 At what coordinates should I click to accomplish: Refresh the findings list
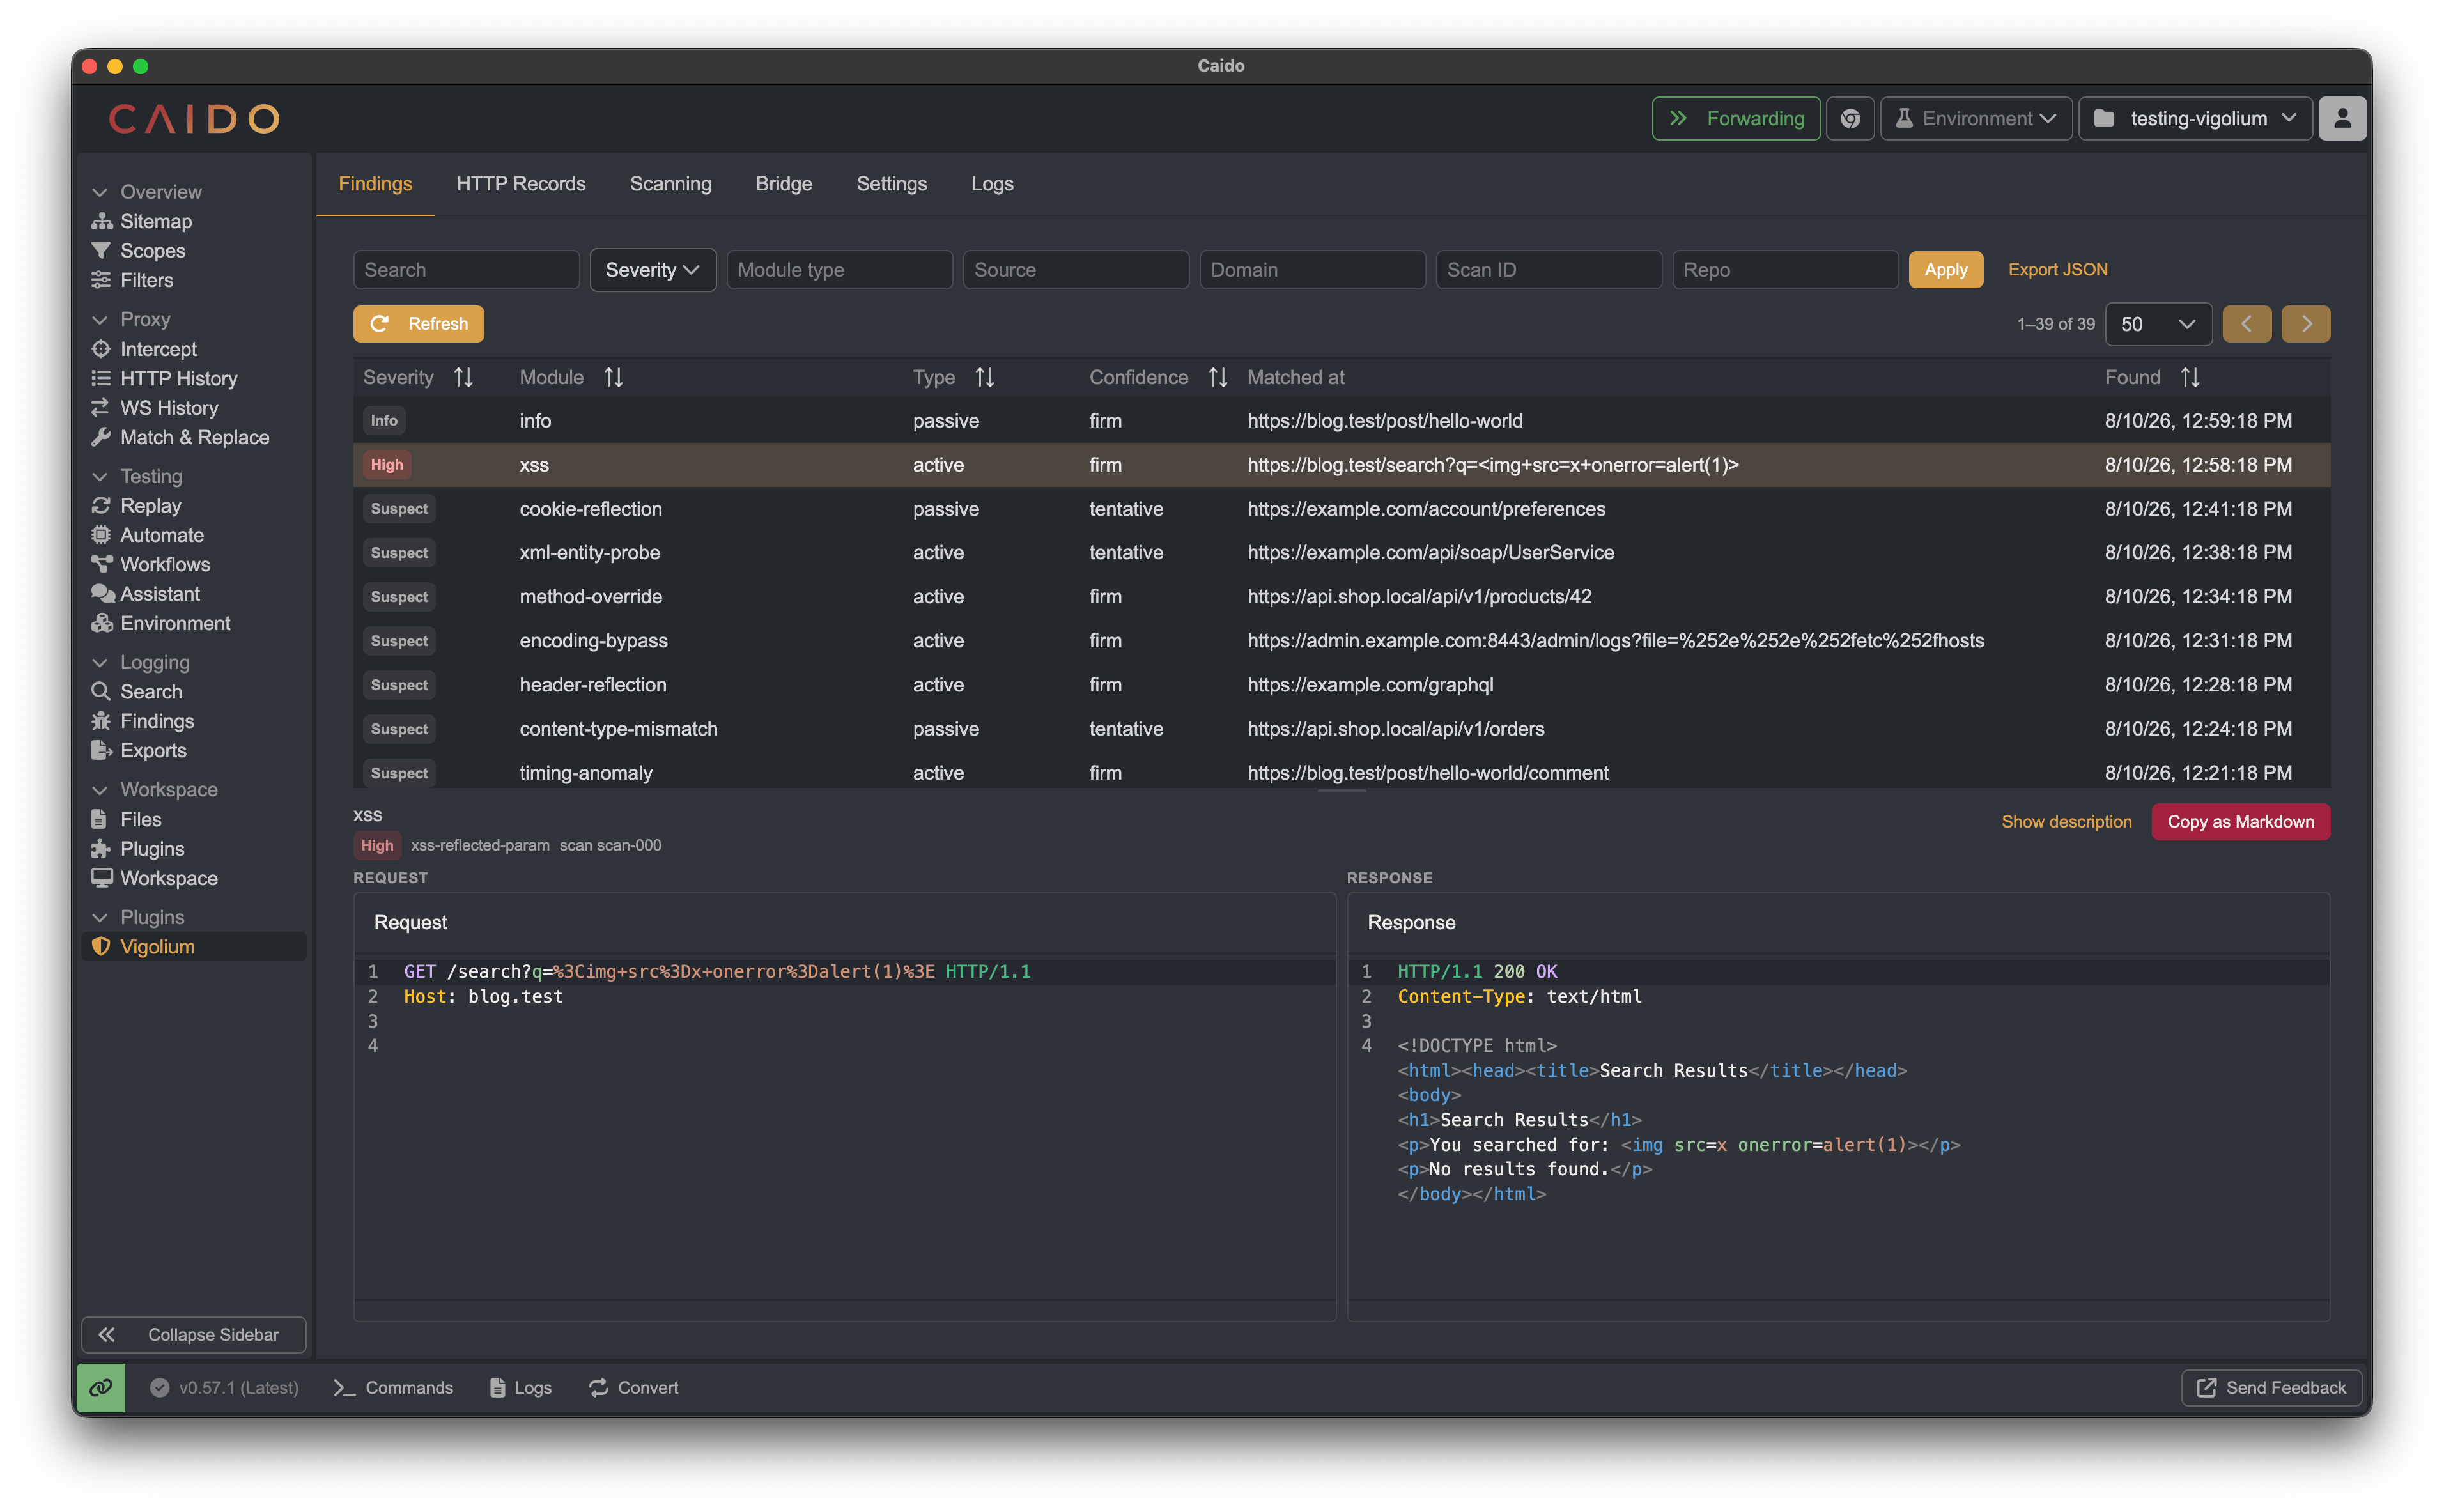pos(418,324)
